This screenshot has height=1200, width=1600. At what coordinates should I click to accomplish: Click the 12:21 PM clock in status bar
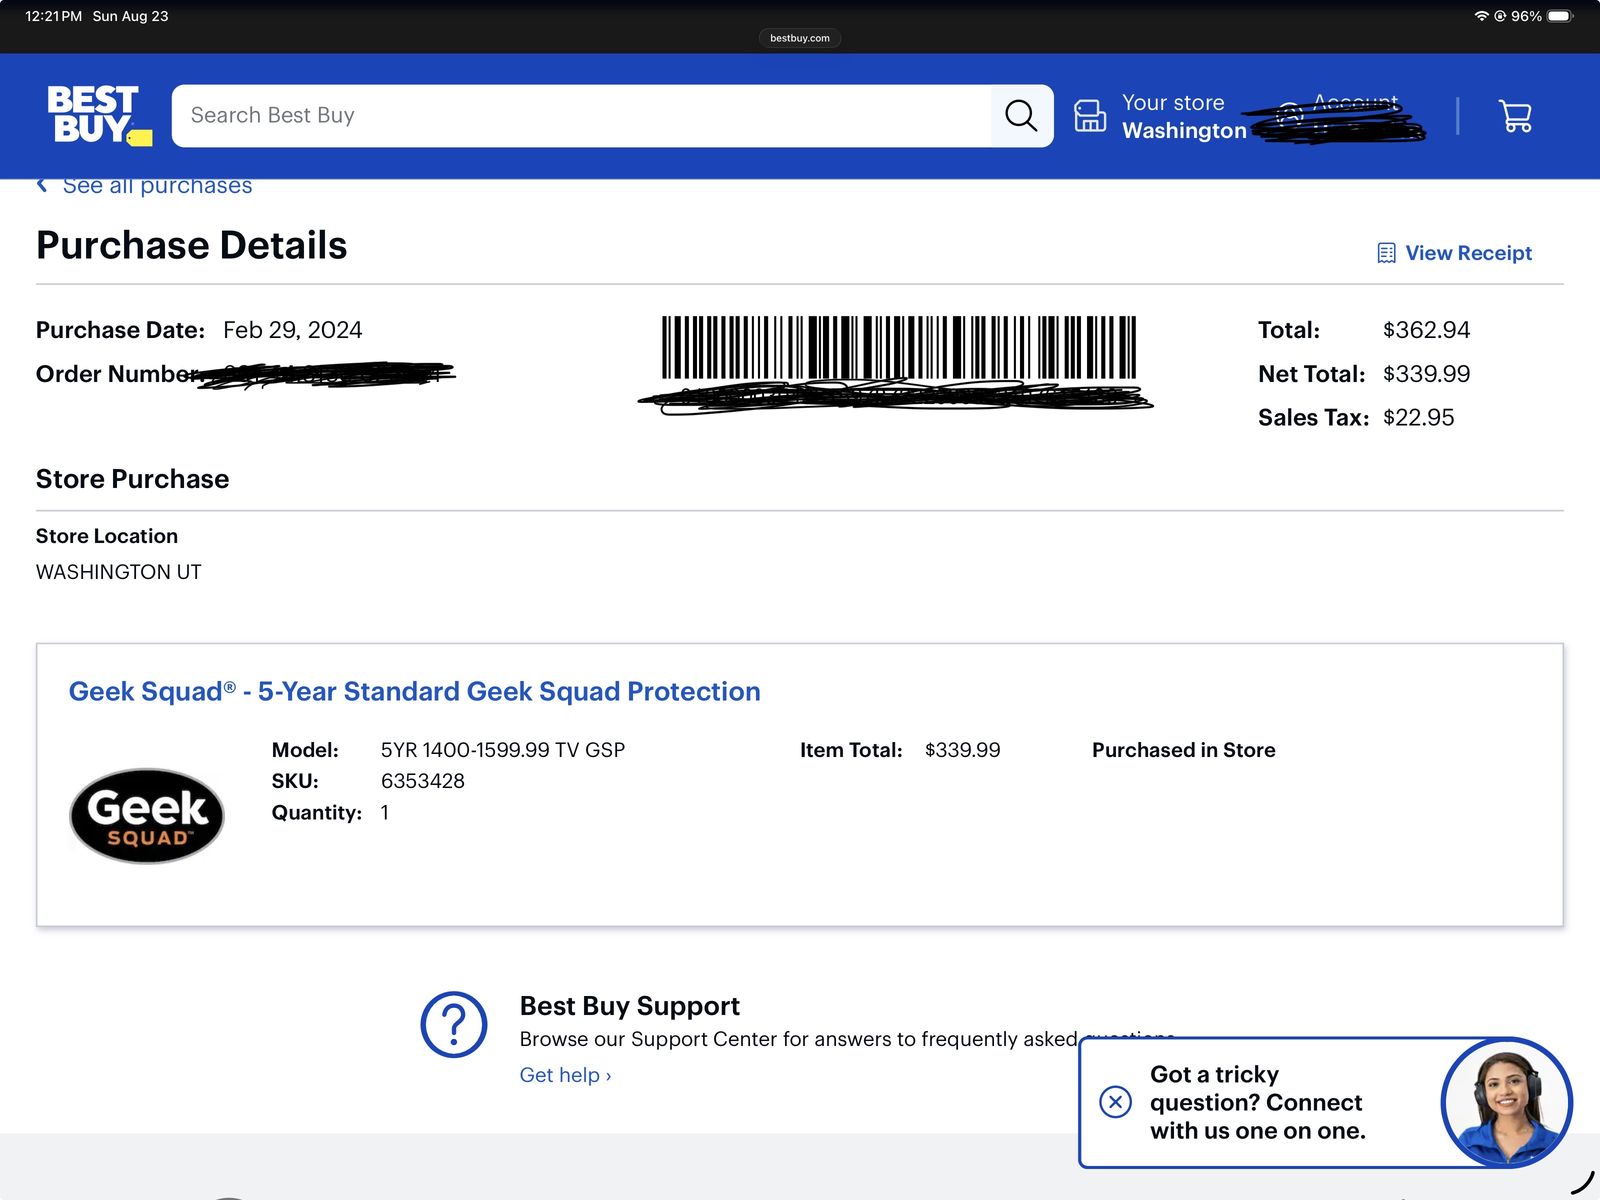point(53,16)
